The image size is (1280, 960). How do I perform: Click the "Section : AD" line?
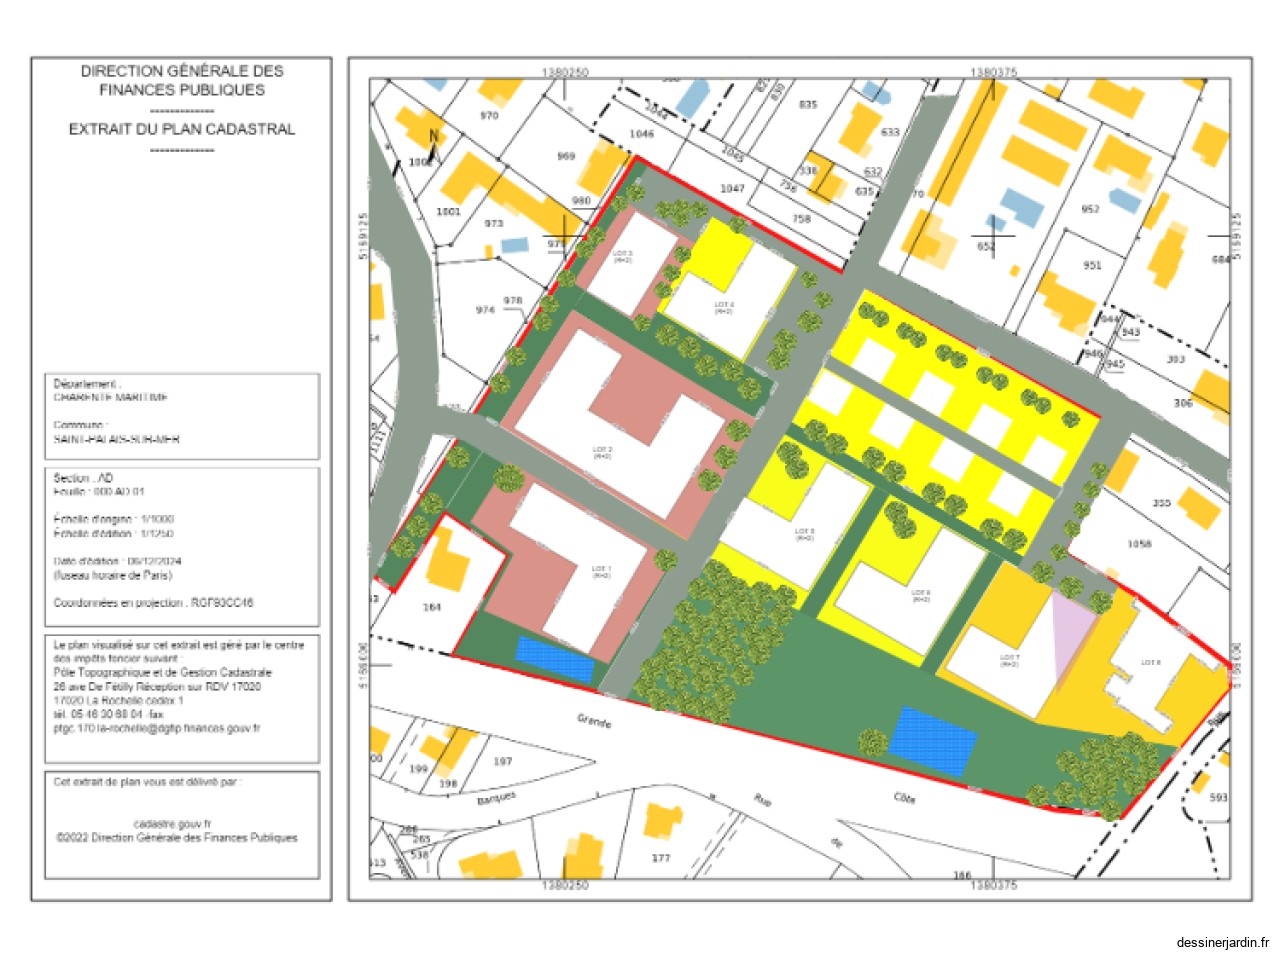click(83, 478)
